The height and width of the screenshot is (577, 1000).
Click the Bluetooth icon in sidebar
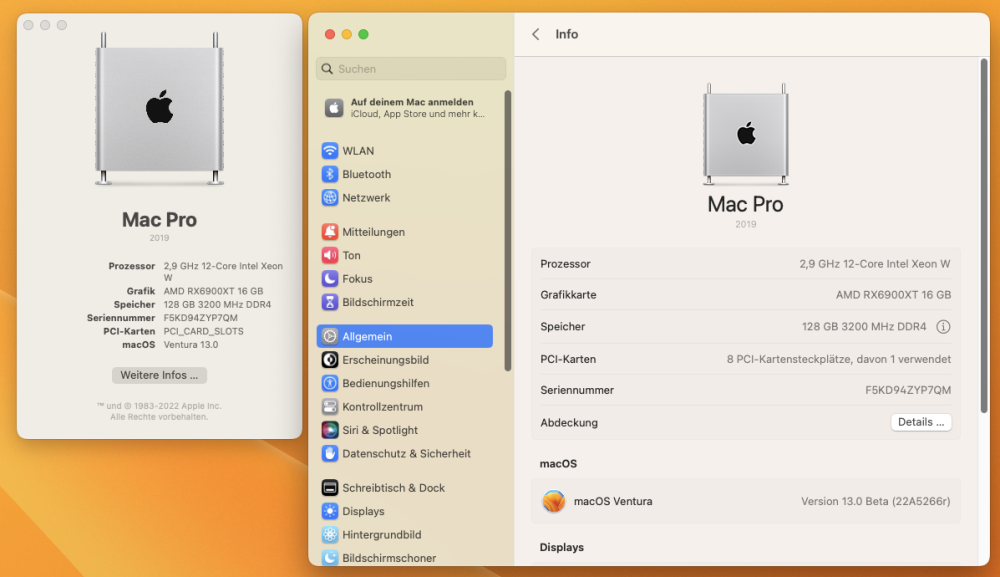(330, 174)
